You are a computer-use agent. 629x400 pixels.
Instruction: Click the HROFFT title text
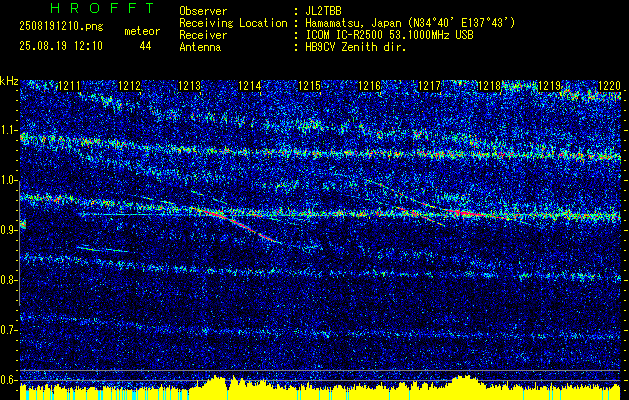coord(102,8)
